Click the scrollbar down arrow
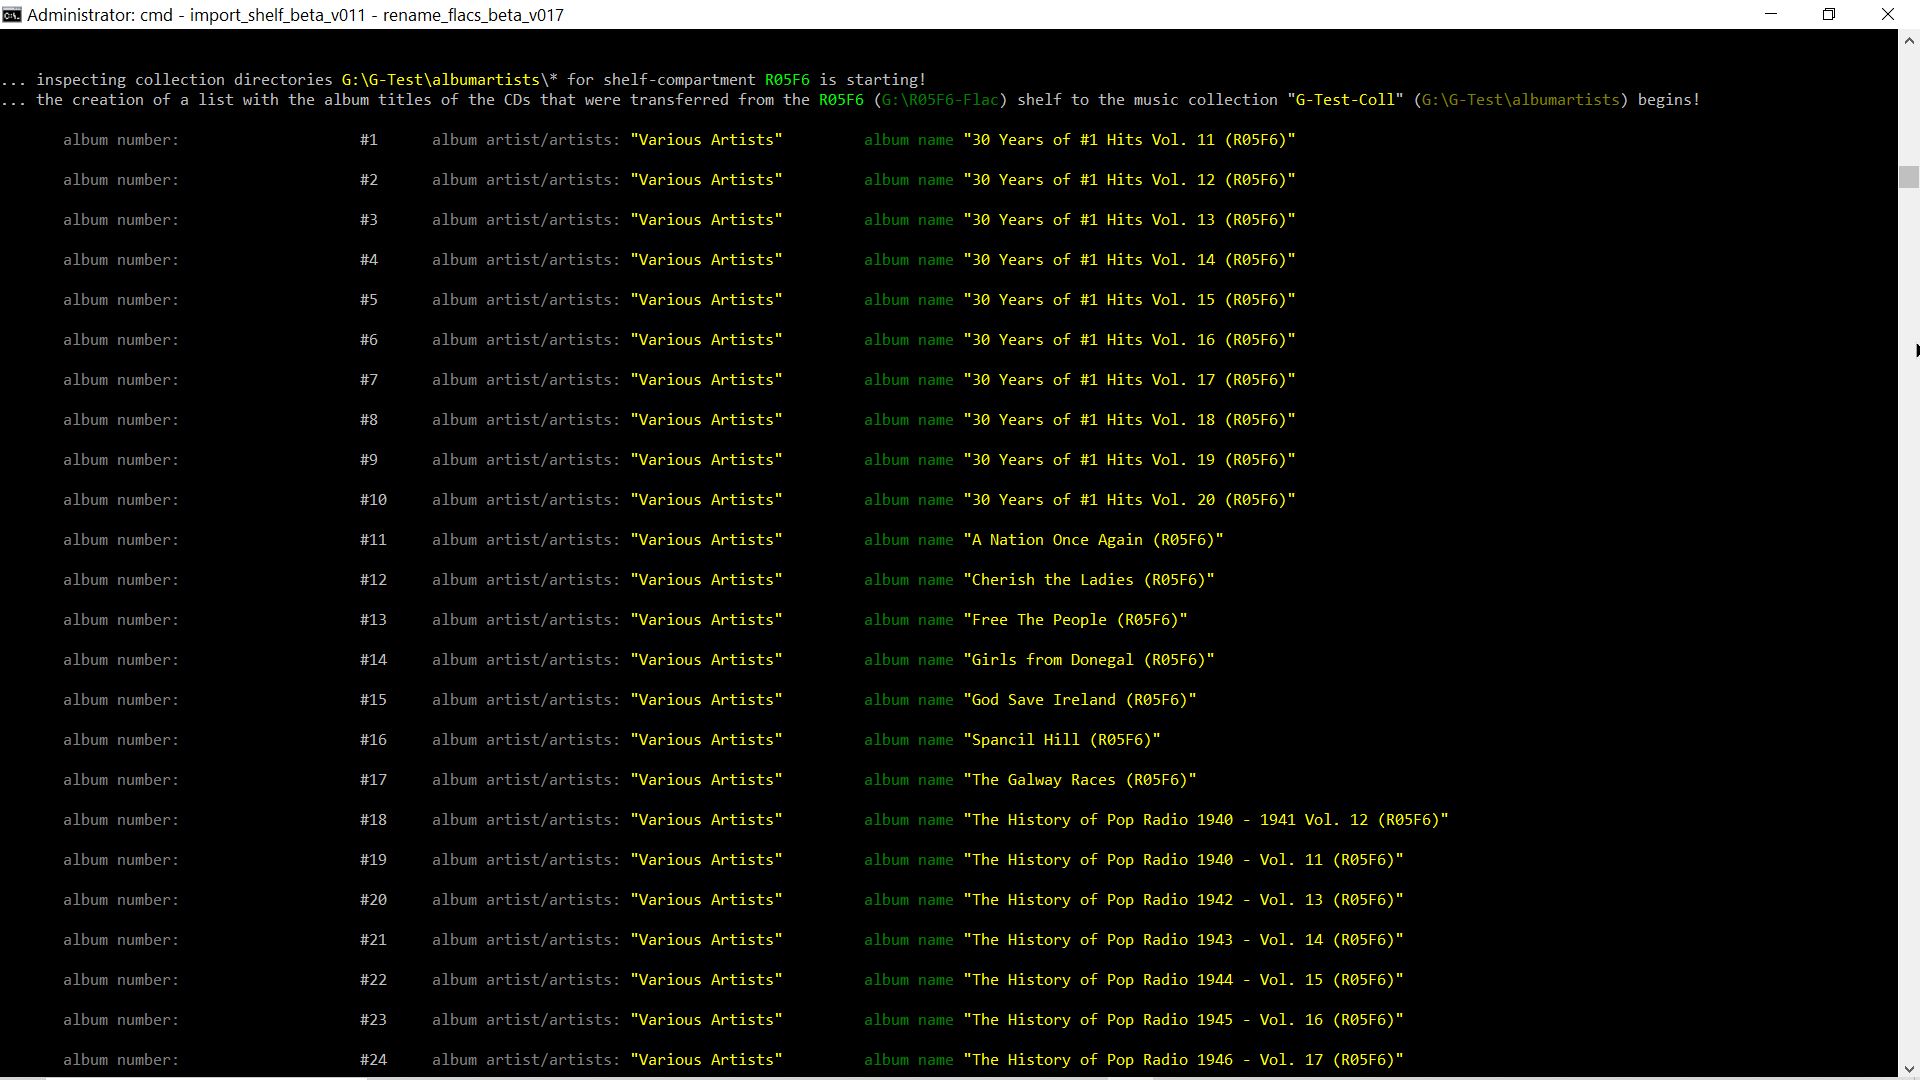Viewport: 1920px width, 1080px height. pyautogui.click(x=1908, y=1068)
